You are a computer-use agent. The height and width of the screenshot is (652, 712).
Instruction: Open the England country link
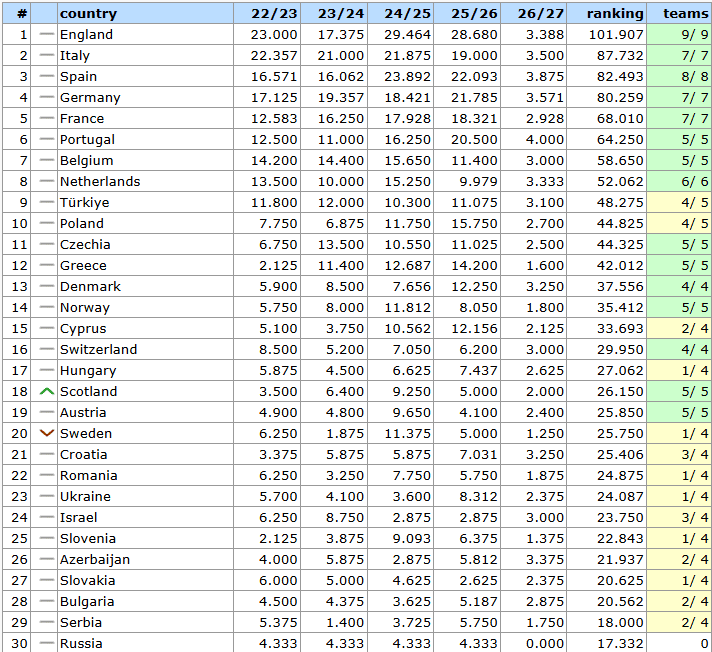coord(86,35)
